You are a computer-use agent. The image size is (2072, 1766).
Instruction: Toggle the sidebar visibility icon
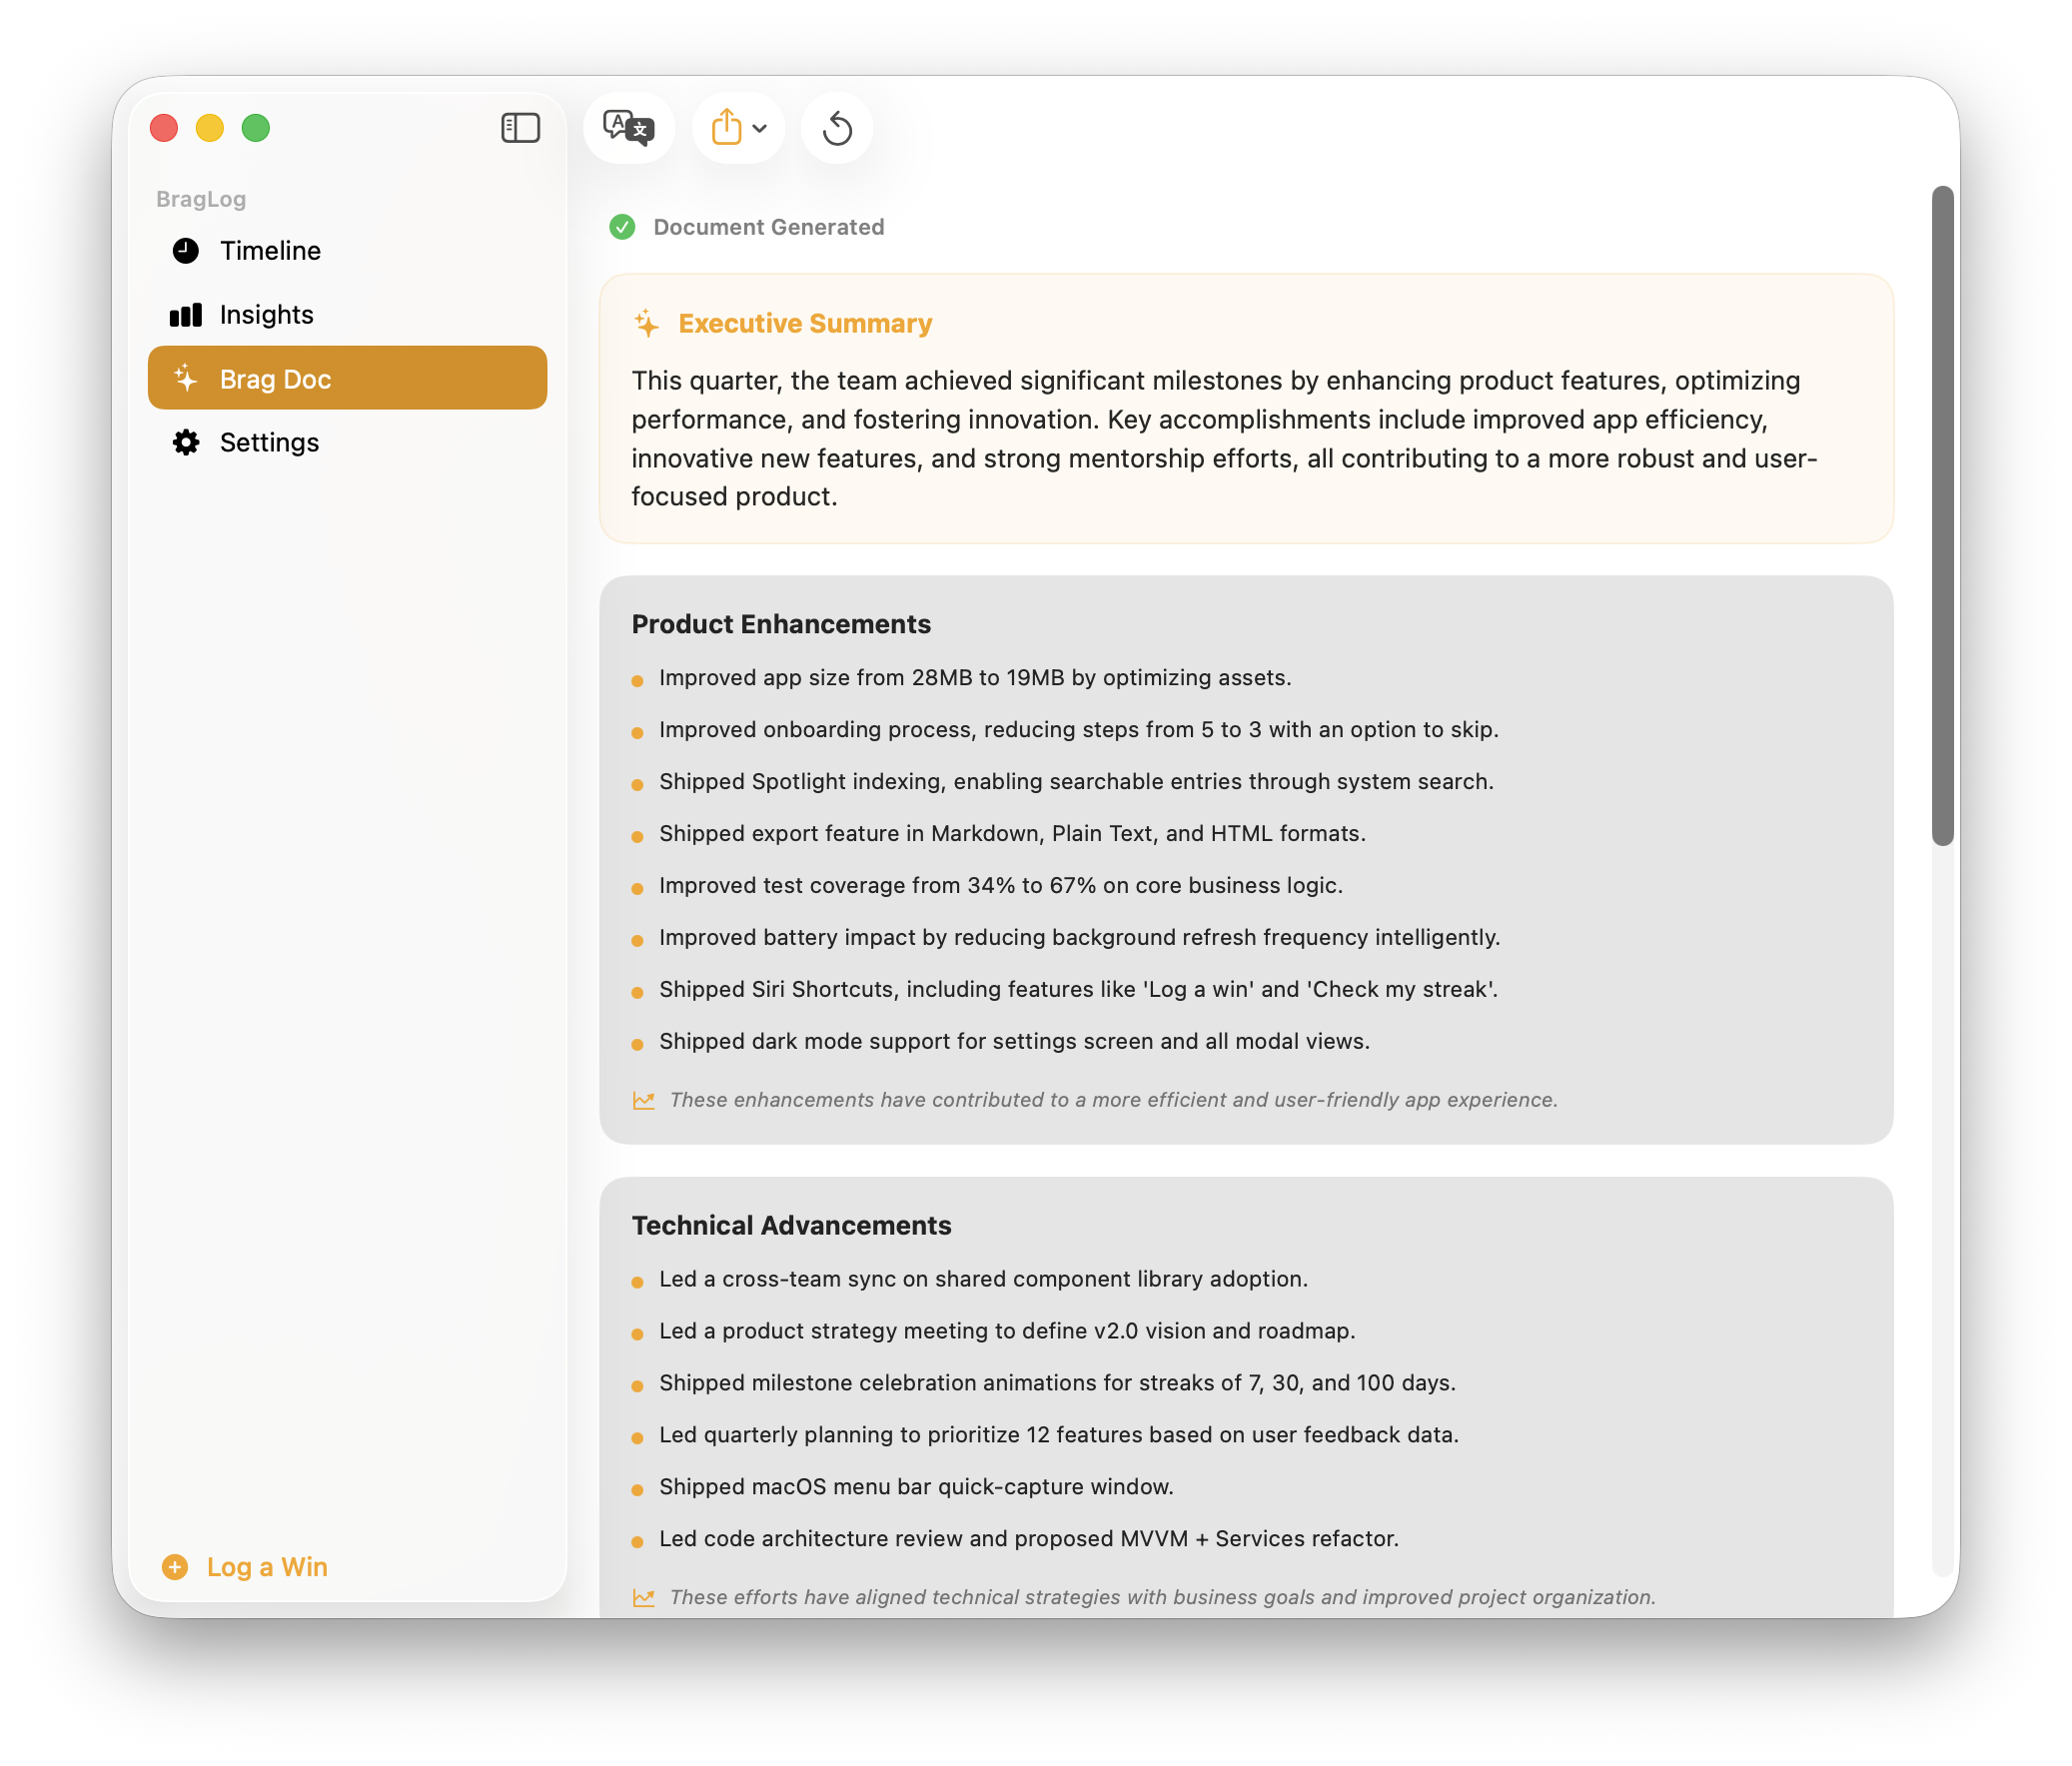click(x=521, y=128)
